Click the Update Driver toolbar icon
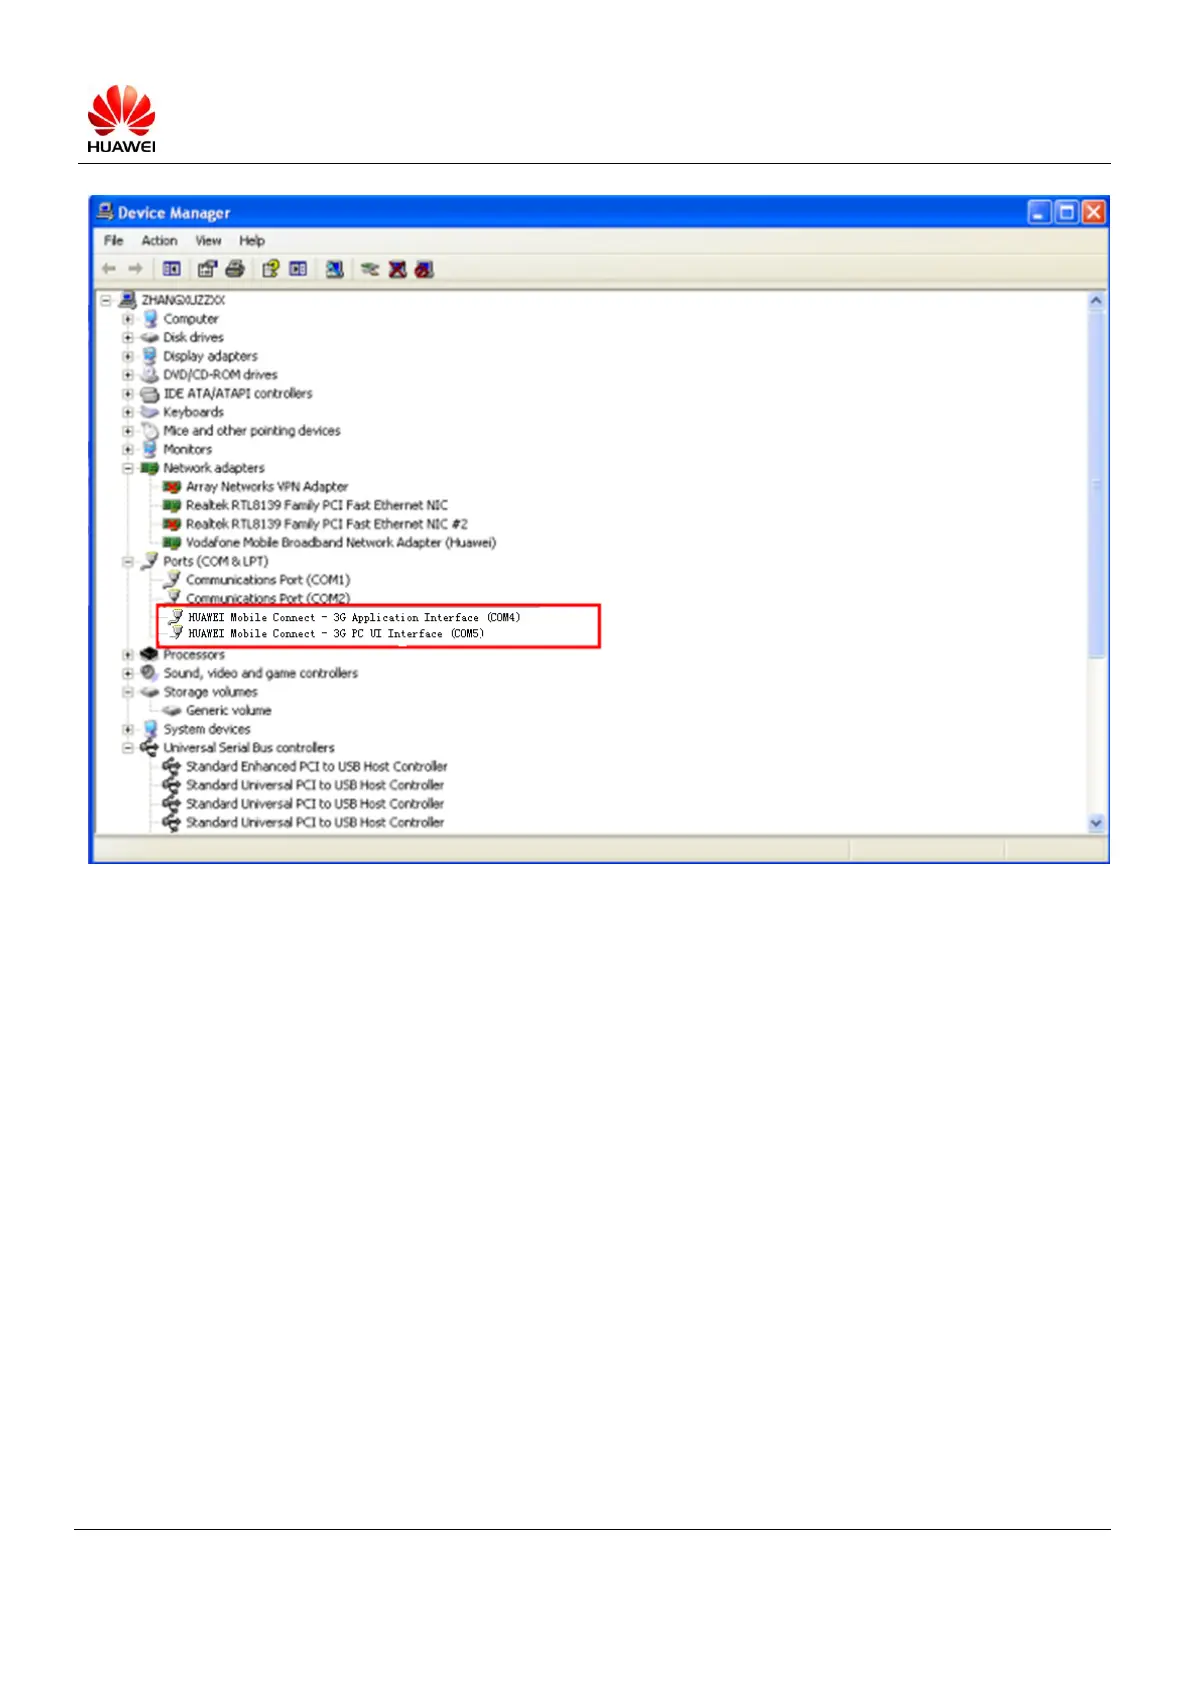The height and width of the screenshot is (1684, 1191). tap(370, 269)
